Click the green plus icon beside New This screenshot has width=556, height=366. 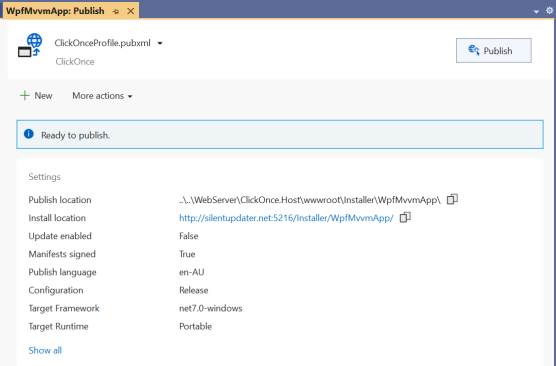pos(24,95)
